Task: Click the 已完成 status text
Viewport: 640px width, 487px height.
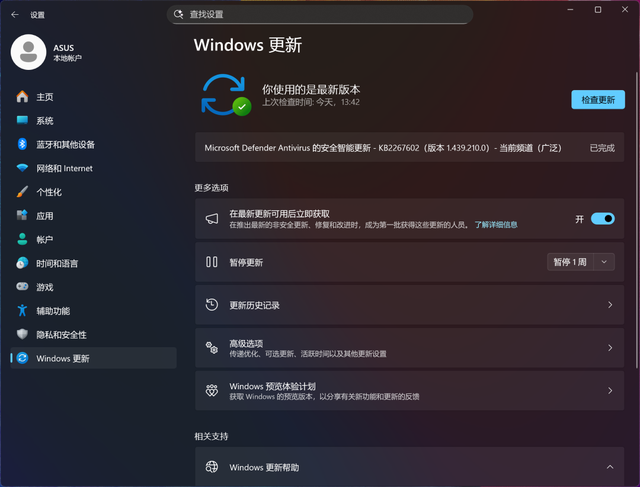Action: (x=602, y=148)
